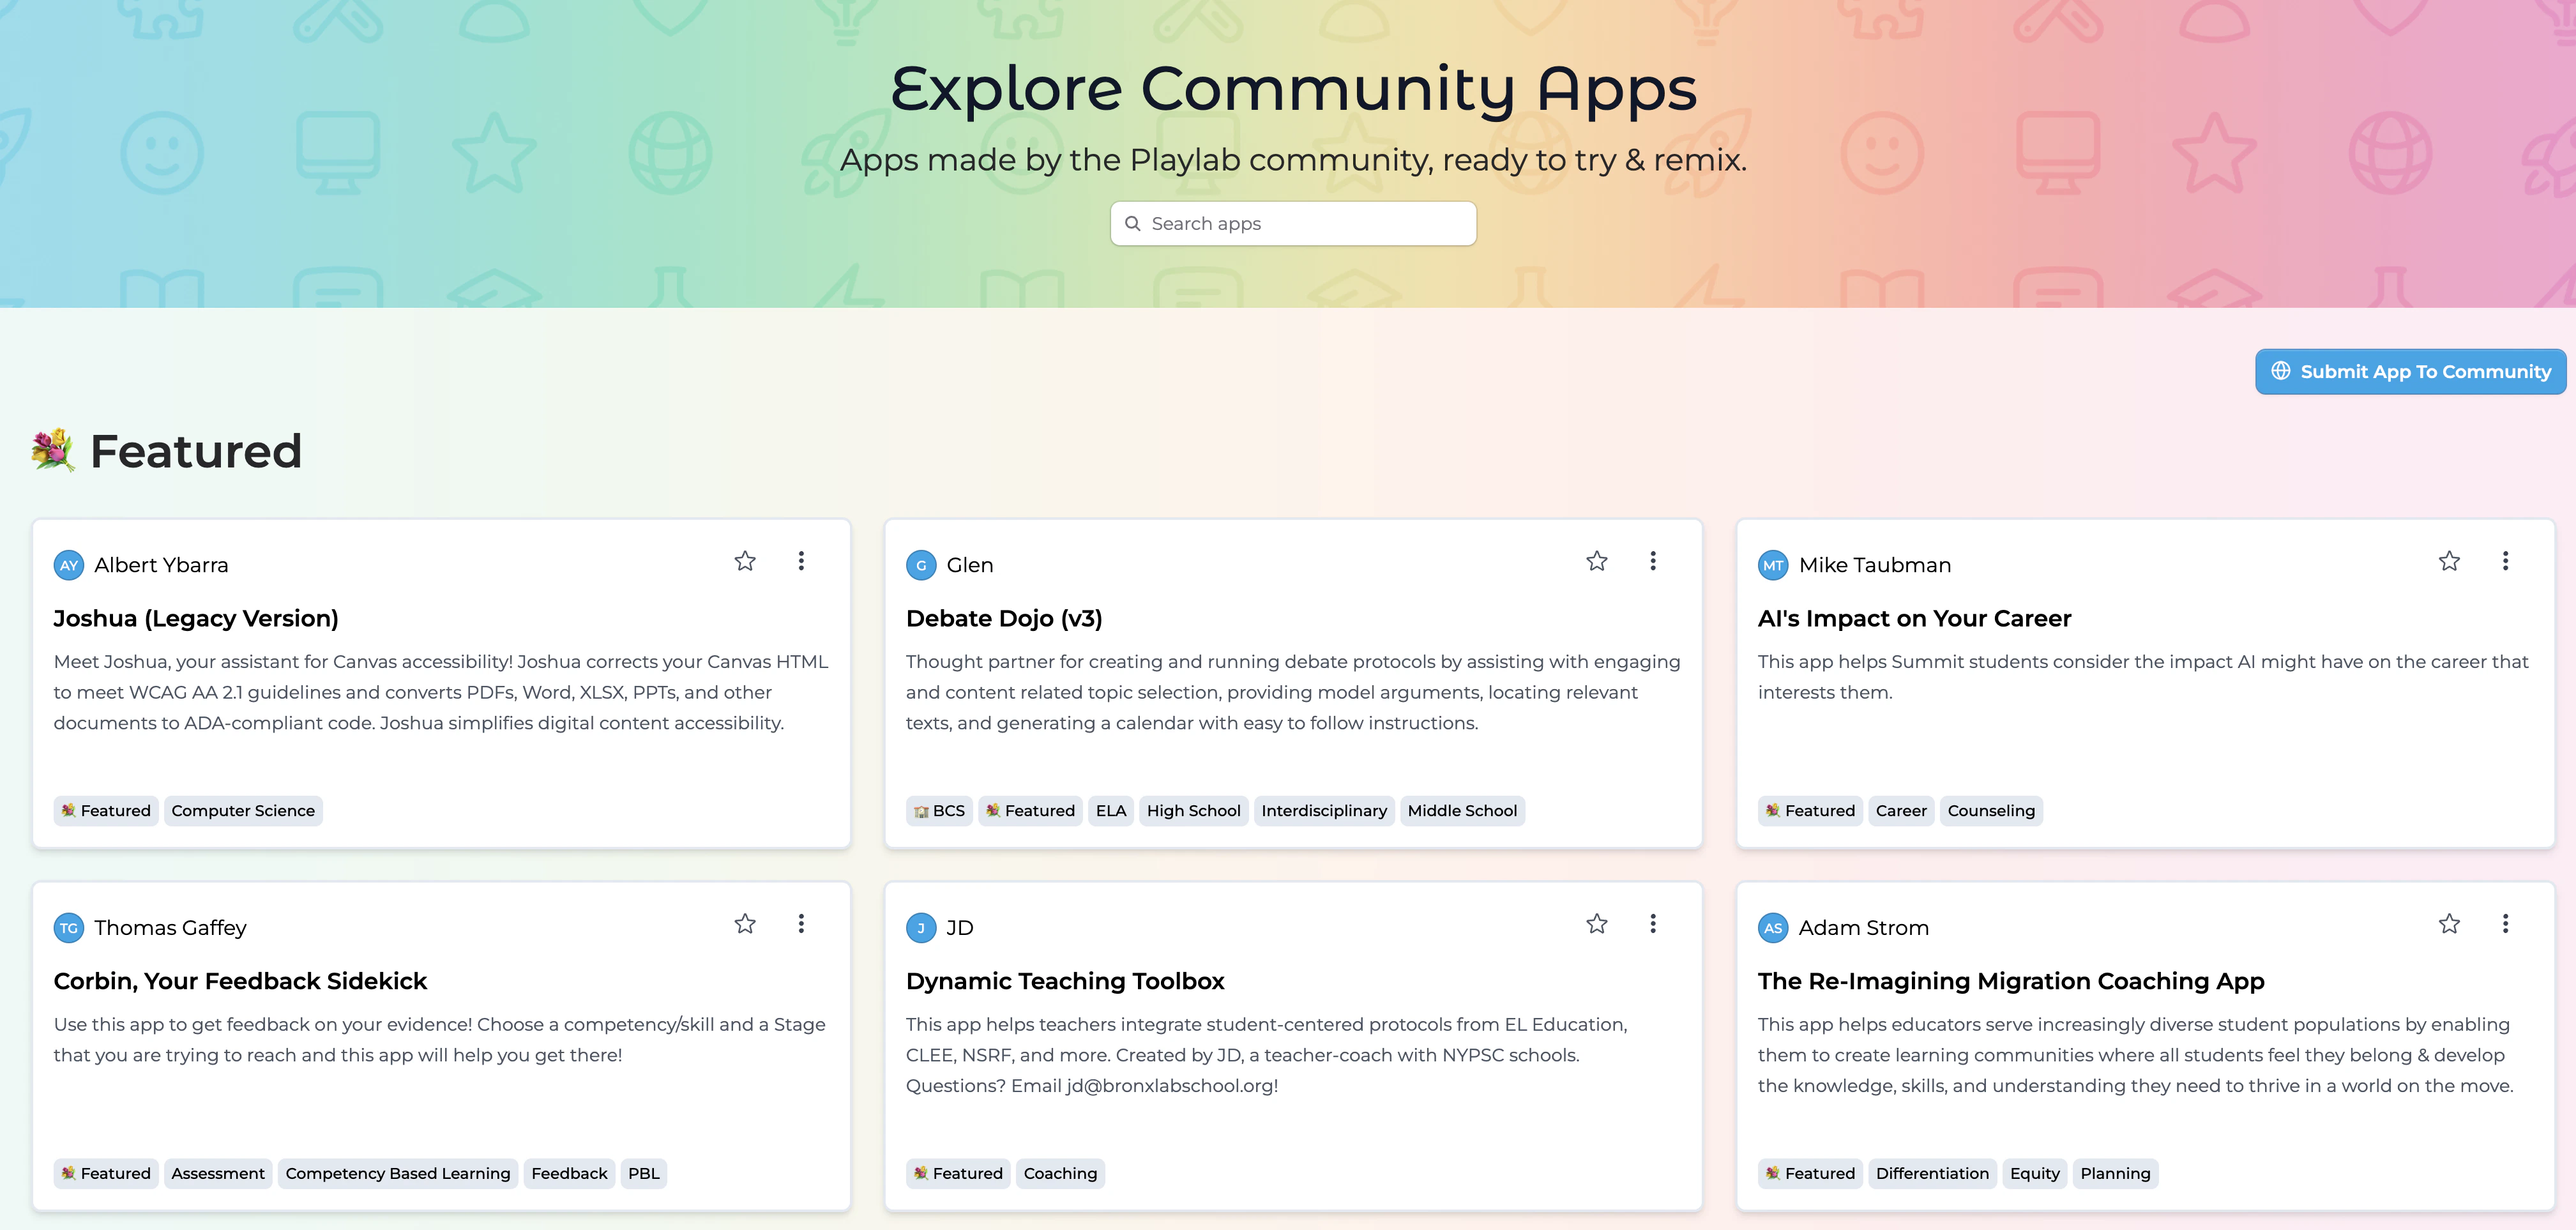This screenshot has height=1230, width=2576.
Task: Click Adam Strom's AS avatar icon
Action: click(x=1773, y=928)
